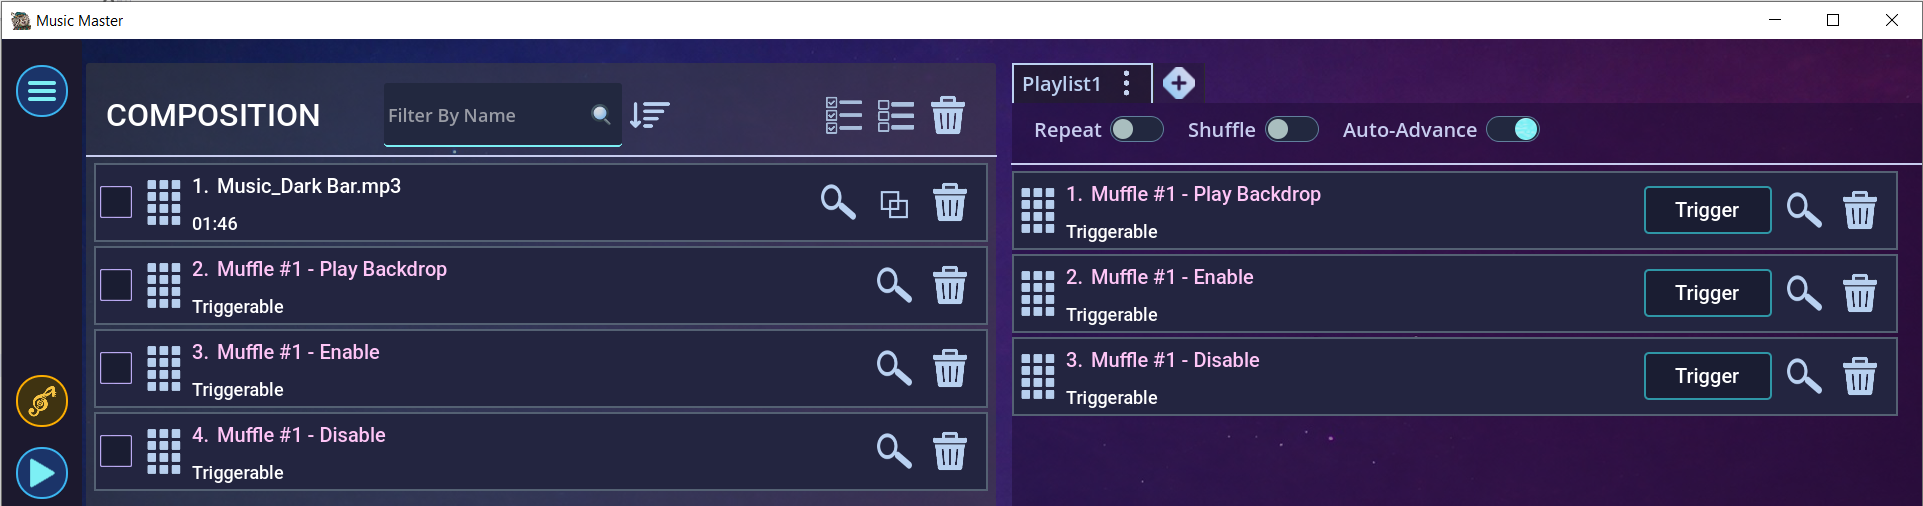This screenshot has height=506, width=1923.
Task: Turn on the Shuffle toggle
Action: click(x=1291, y=129)
